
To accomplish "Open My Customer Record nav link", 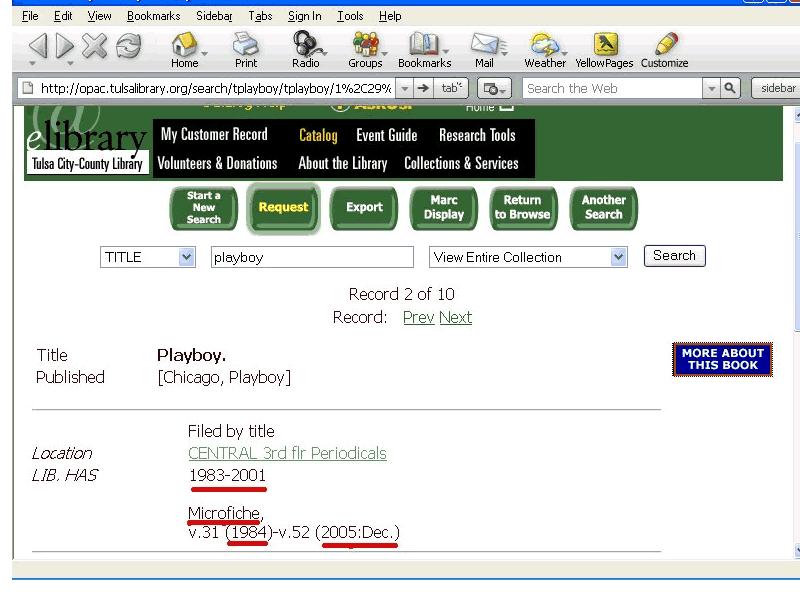I will coord(214,134).
